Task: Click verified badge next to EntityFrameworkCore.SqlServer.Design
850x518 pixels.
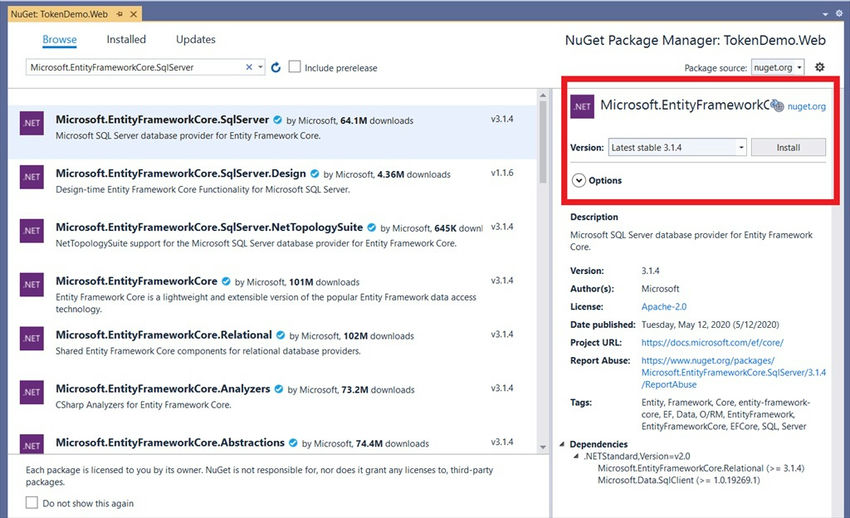Action: point(315,174)
